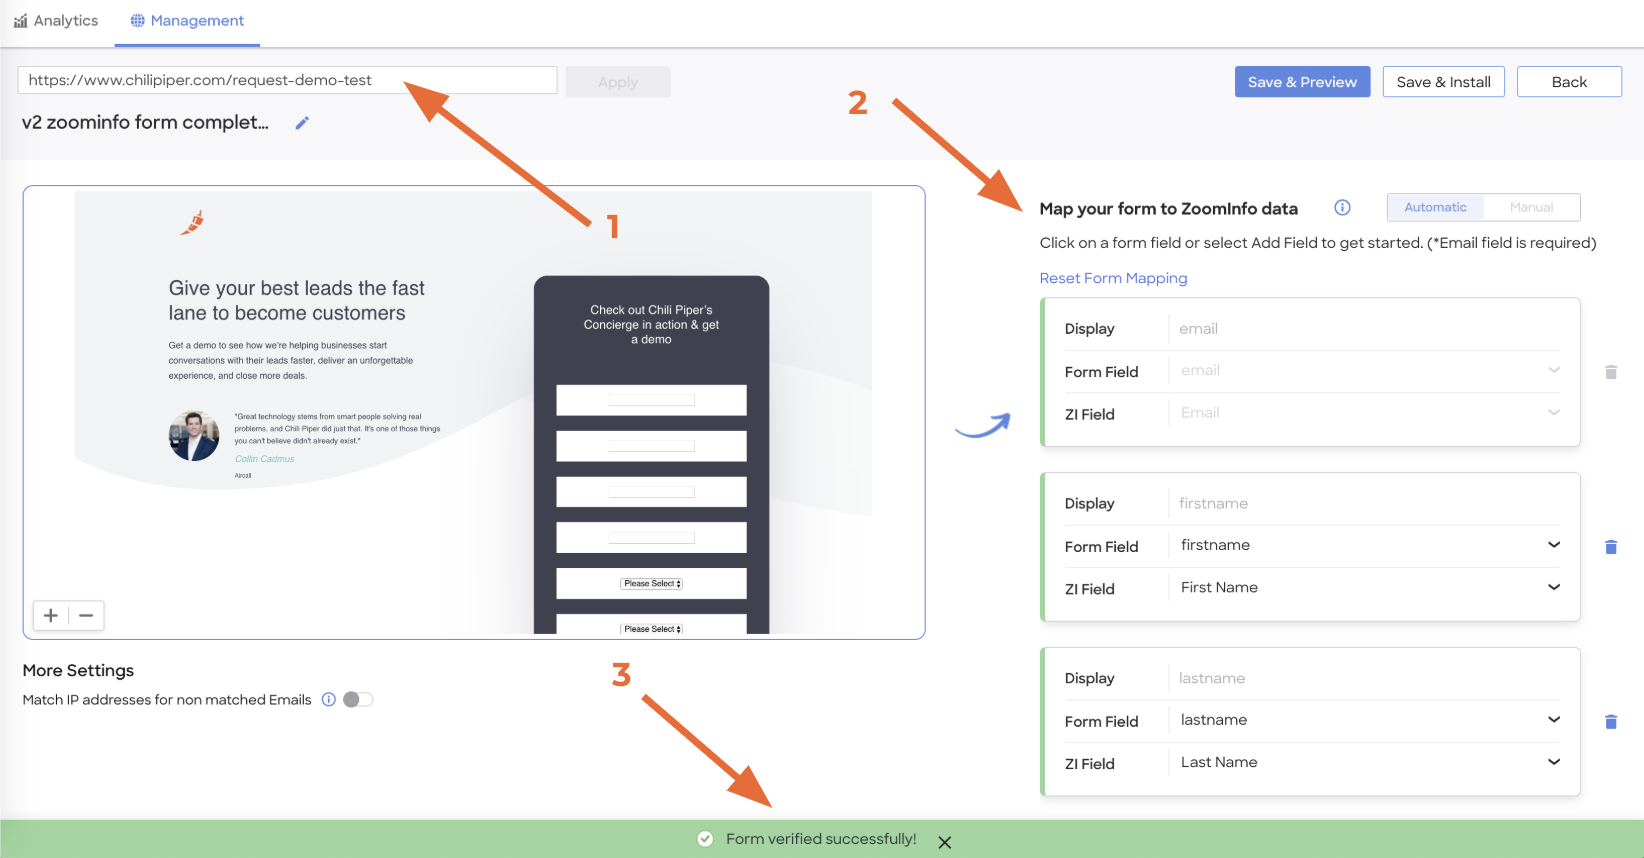Click the Apply button
This screenshot has height=858, width=1644.
(x=618, y=82)
